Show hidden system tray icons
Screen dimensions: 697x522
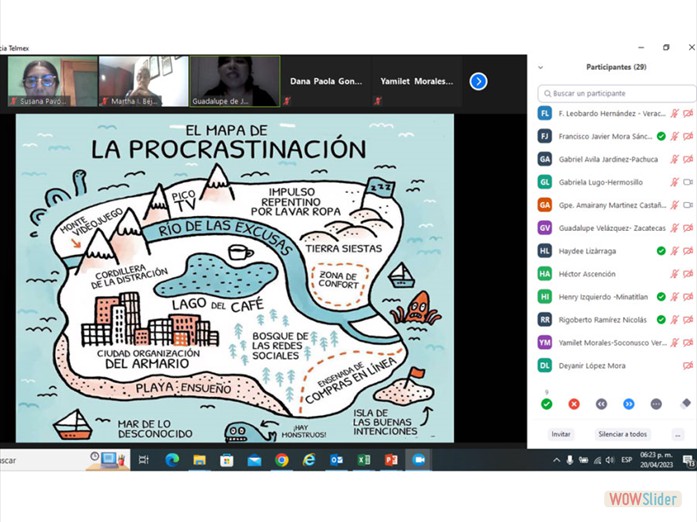[x=556, y=460]
